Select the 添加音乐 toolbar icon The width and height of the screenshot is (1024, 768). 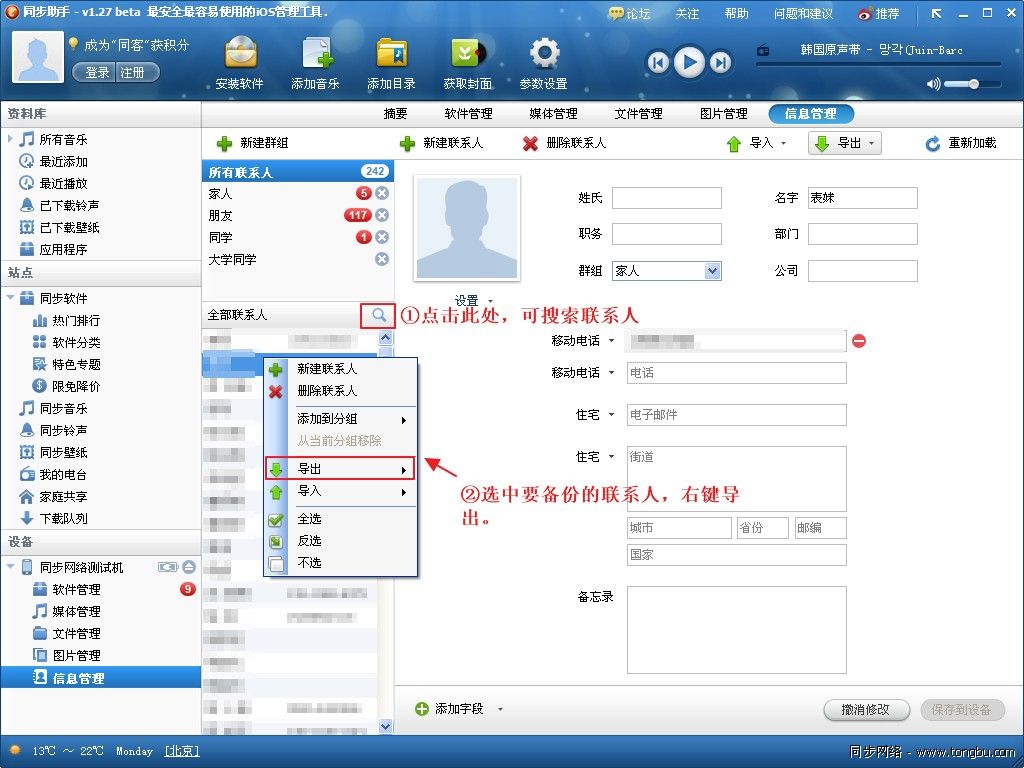click(x=316, y=60)
